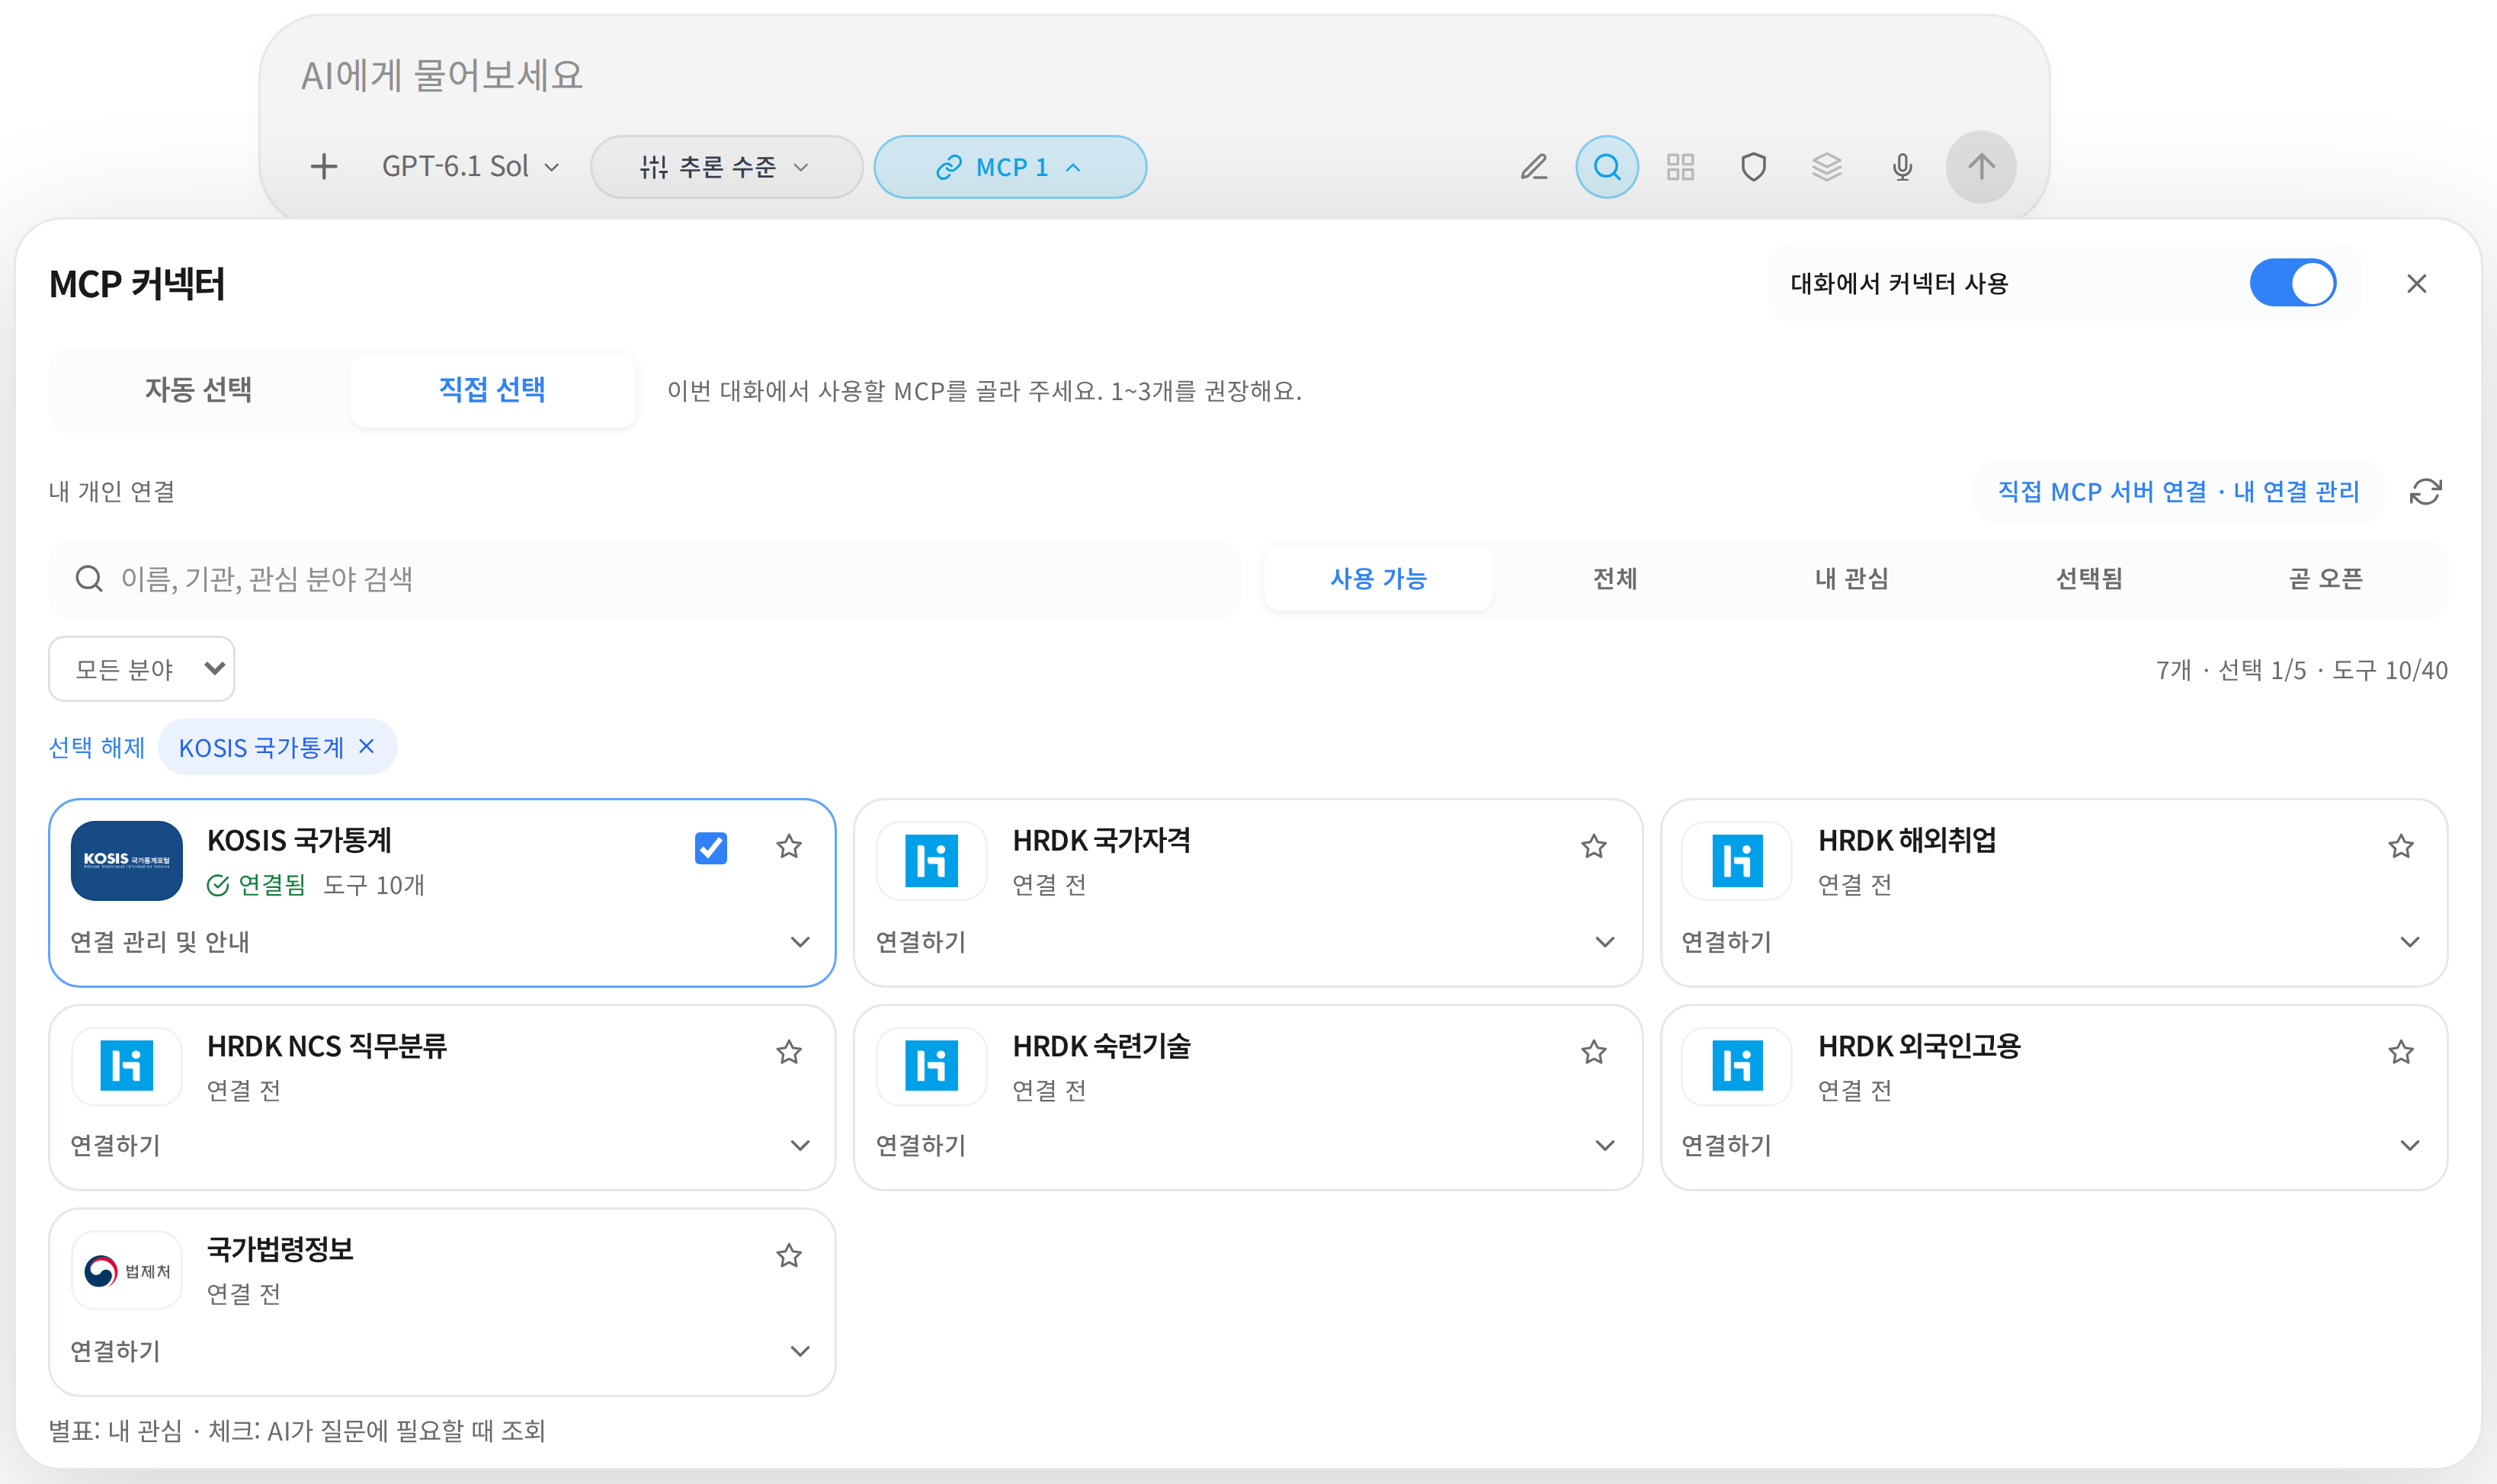
Task: Star 국가법령정보 as favorite
Action: [789, 1256]
